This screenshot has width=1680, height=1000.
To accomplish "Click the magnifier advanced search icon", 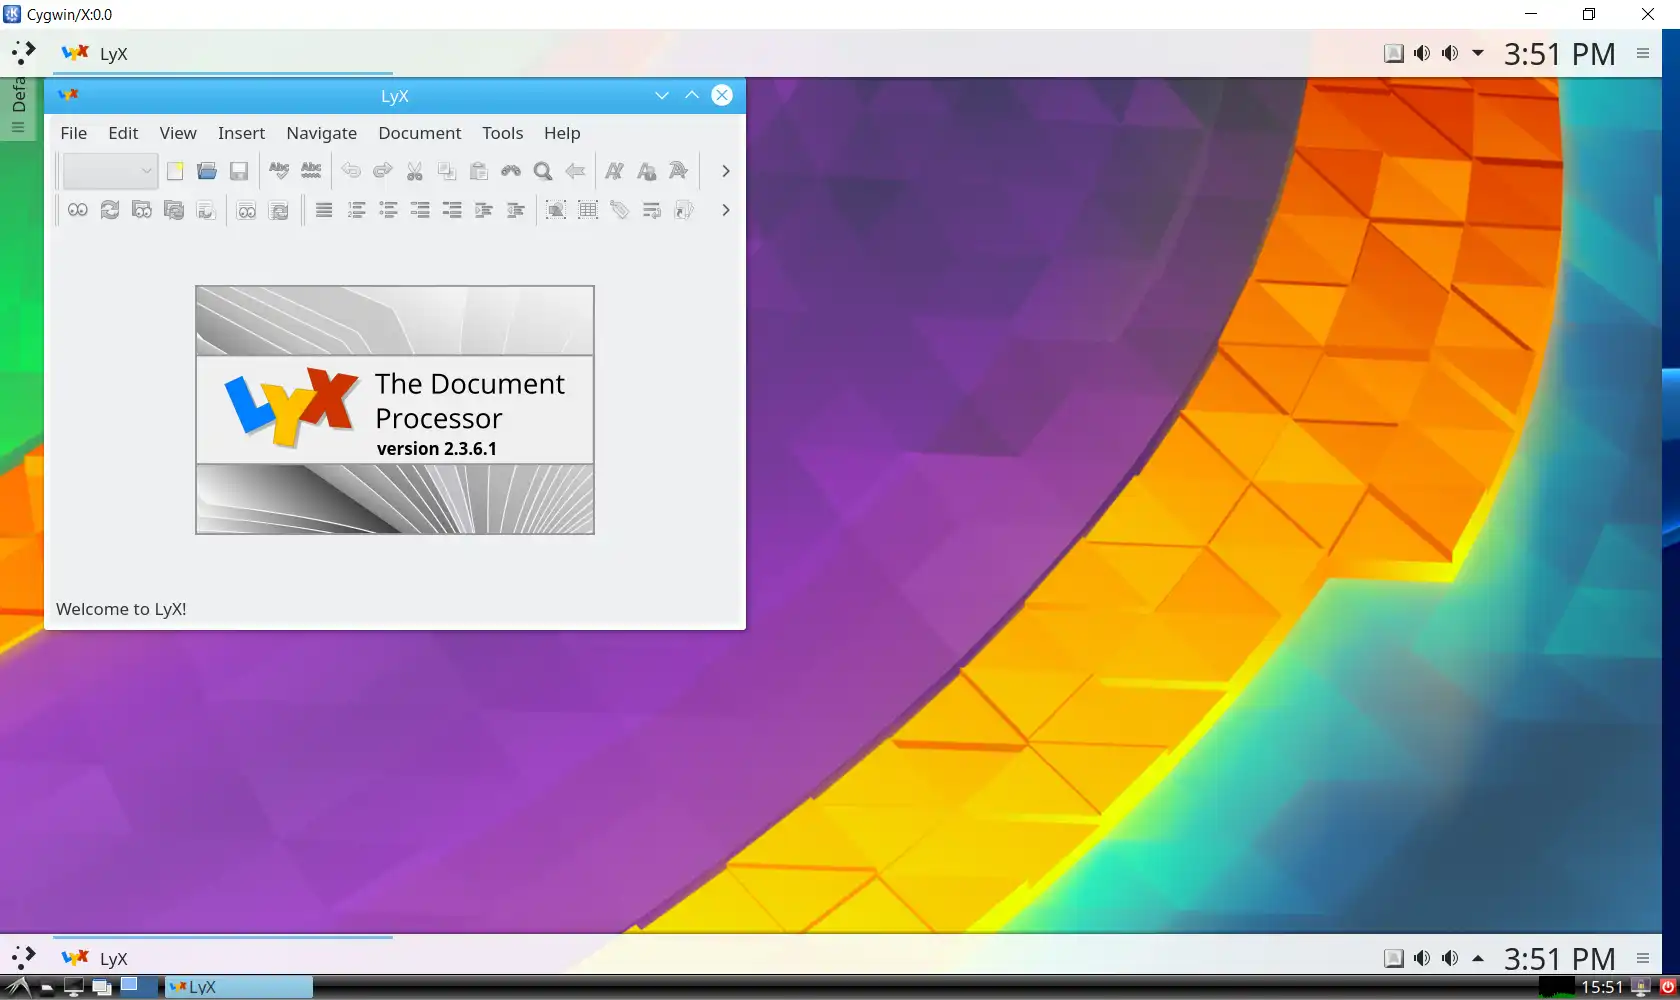I will (543, 171).
